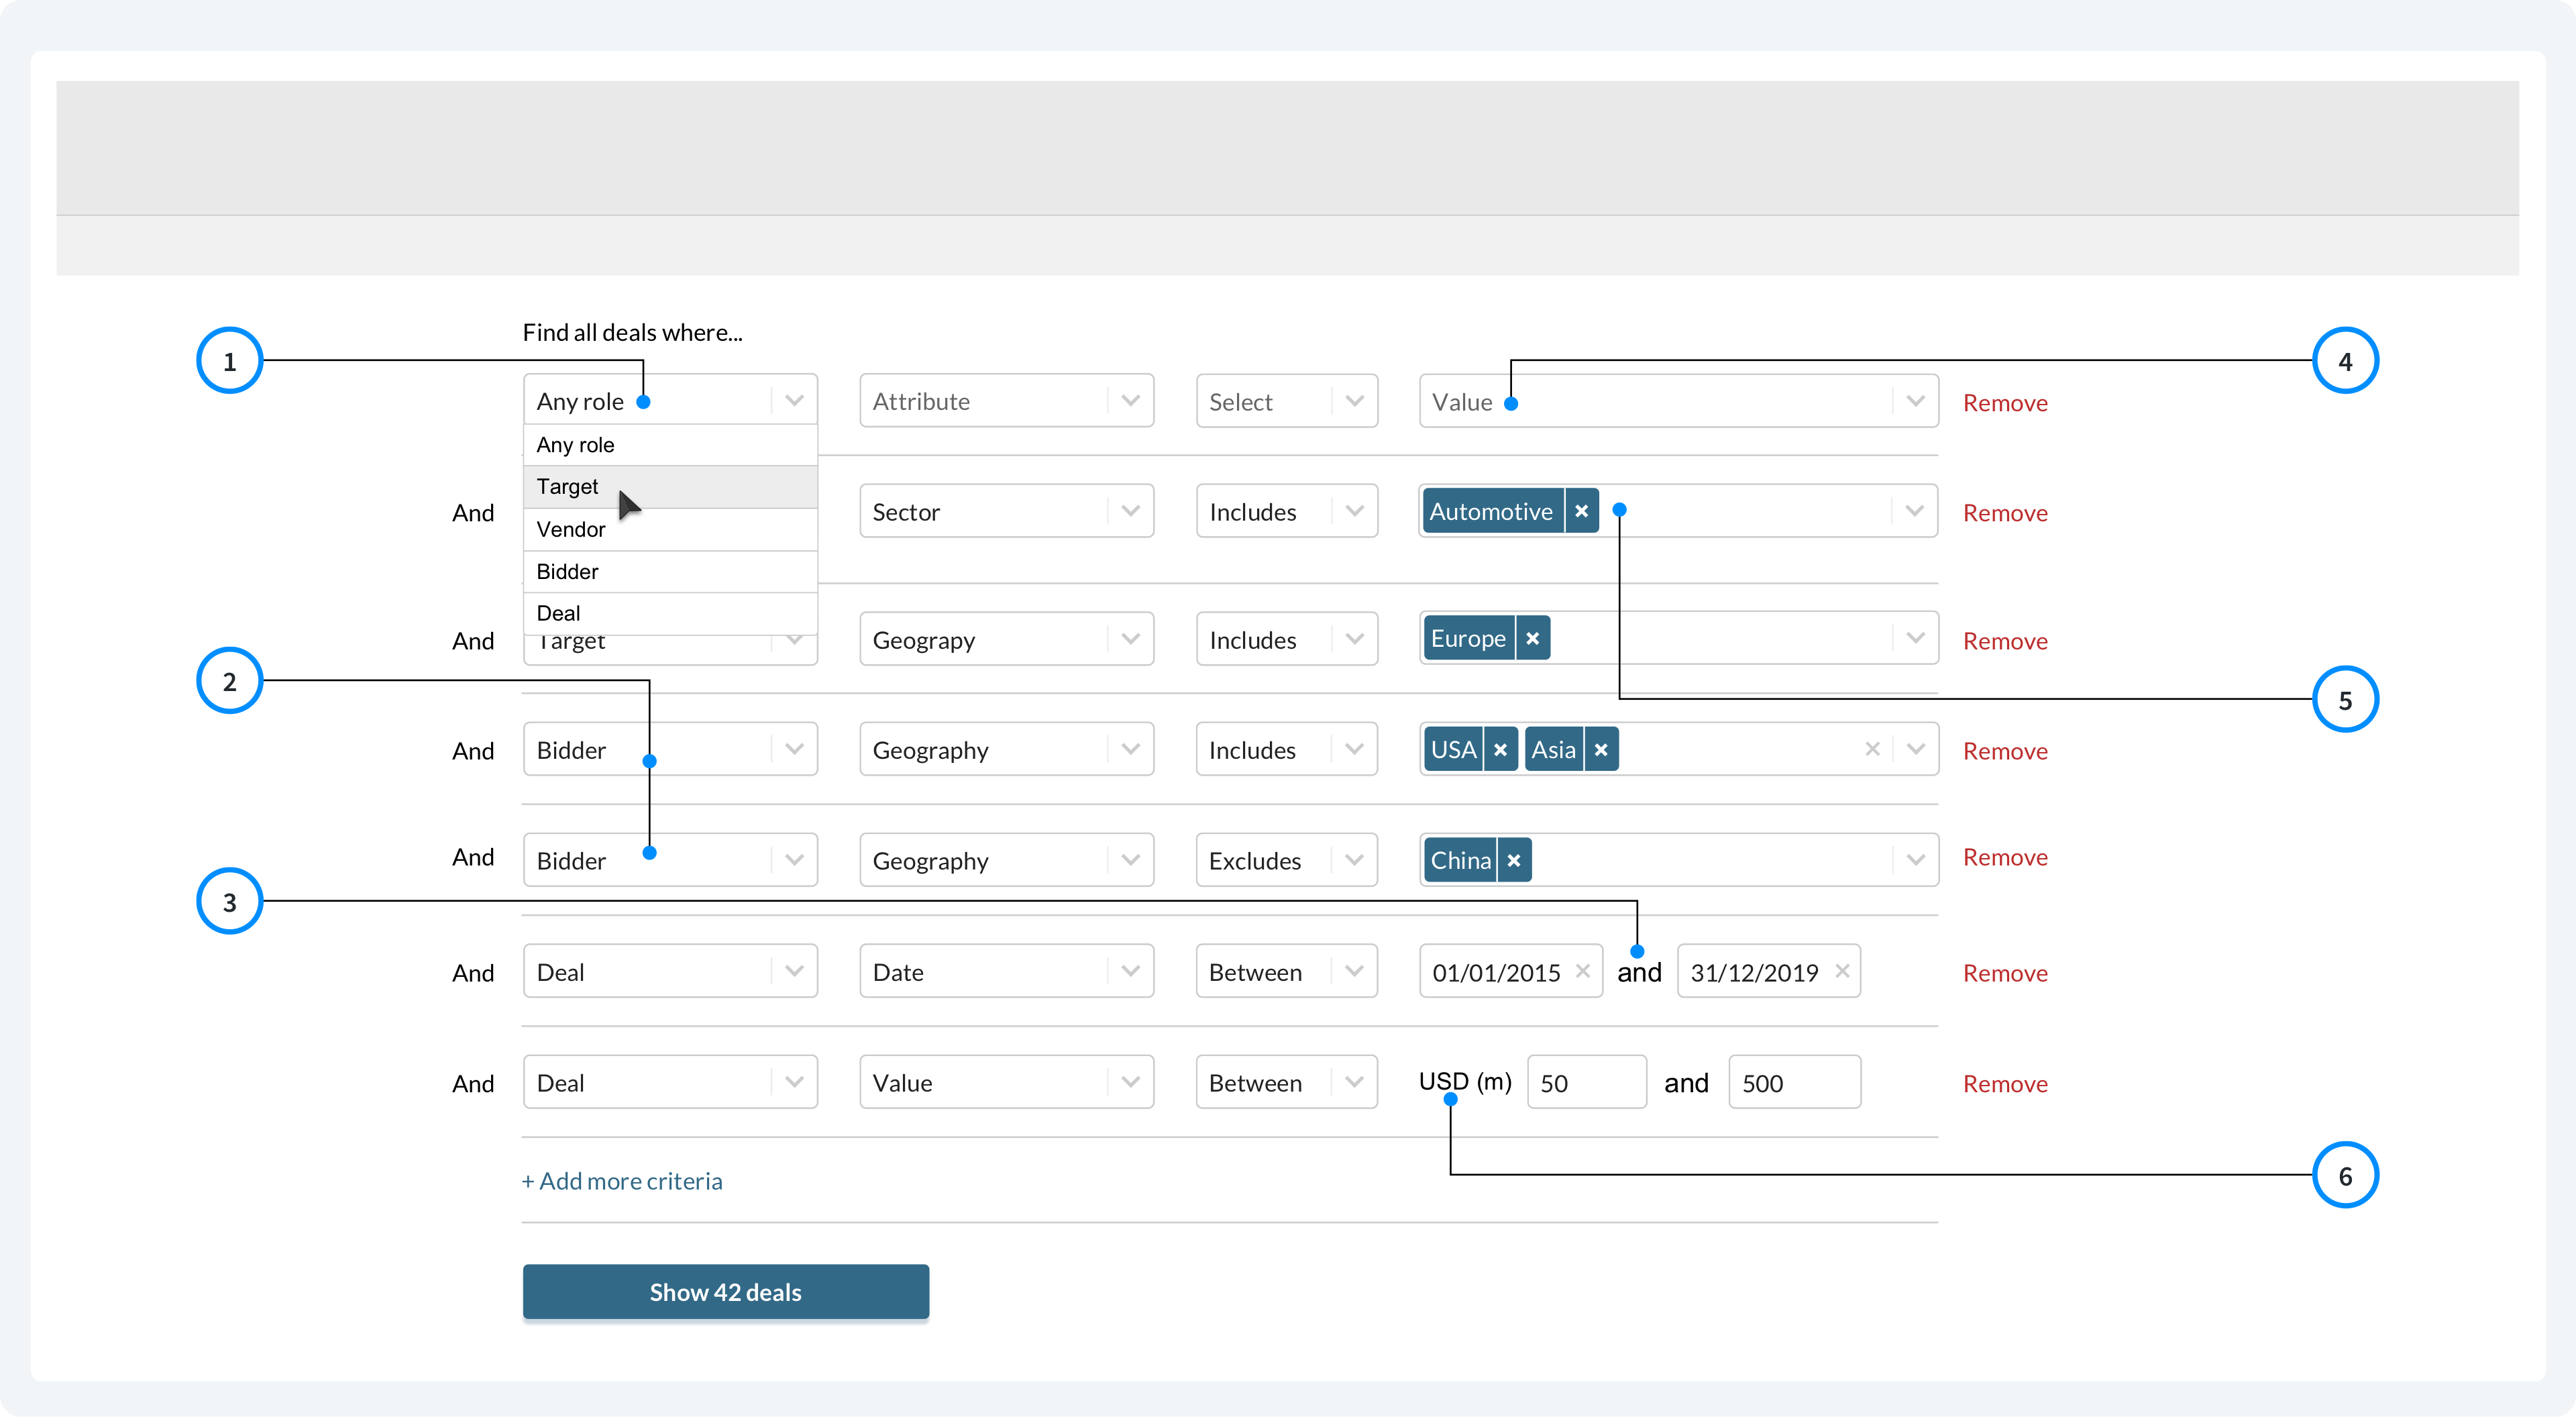Remove the China tag via its x
Image resolution: width=2576 pixels, height=1417 pixels.
tap(1514, 861)
